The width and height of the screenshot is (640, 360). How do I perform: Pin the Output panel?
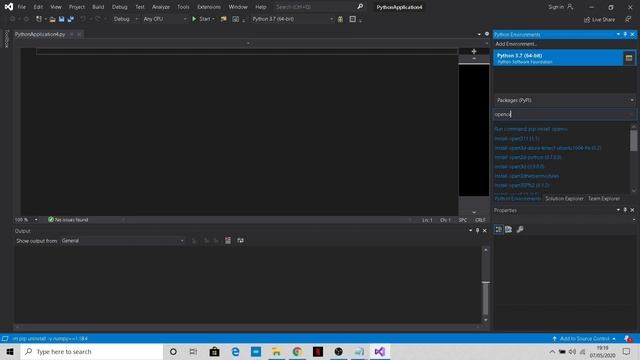click(478, 231)
